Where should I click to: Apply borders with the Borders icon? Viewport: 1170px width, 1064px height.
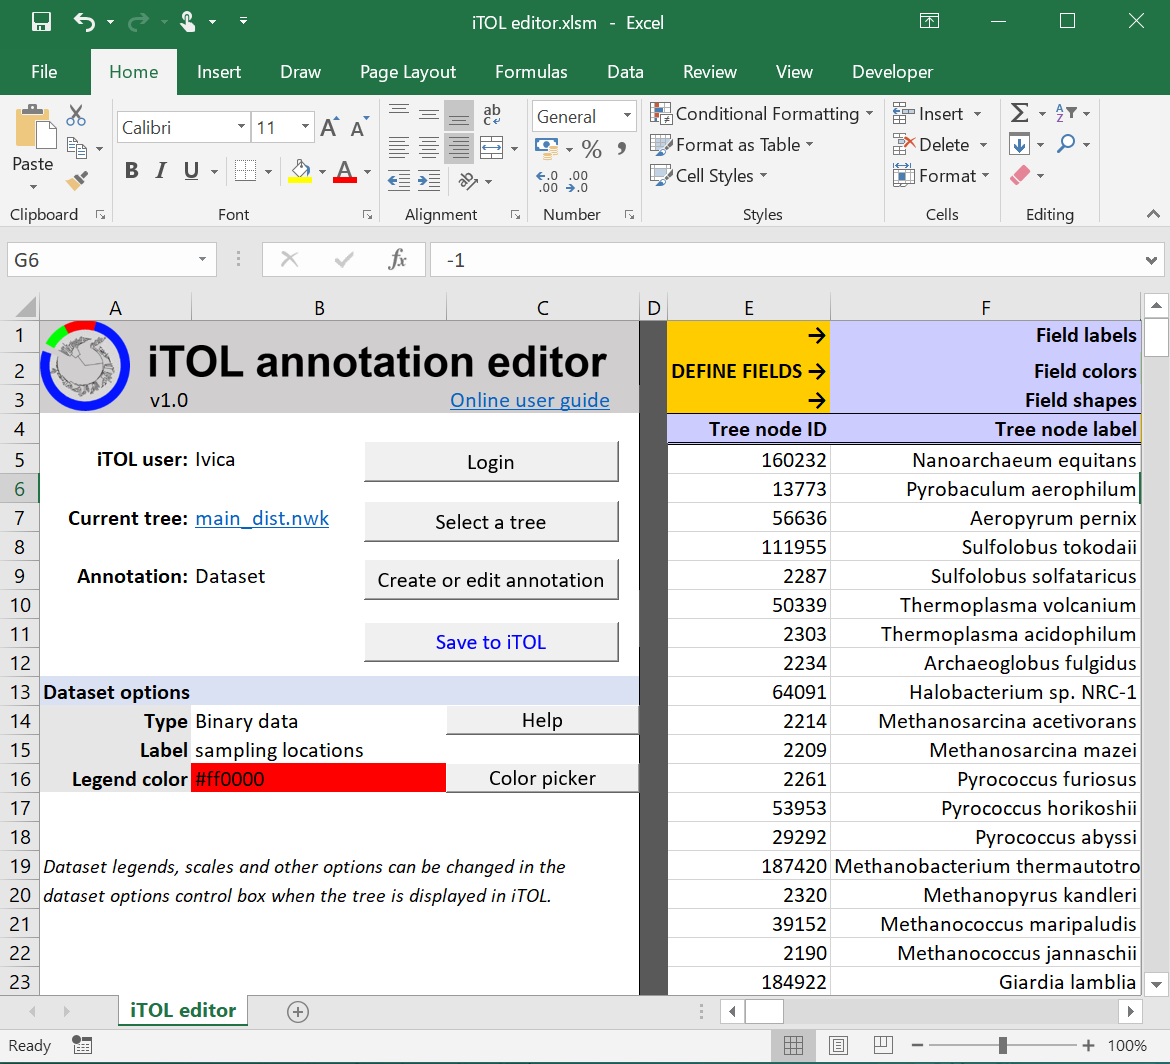(245, 171)
